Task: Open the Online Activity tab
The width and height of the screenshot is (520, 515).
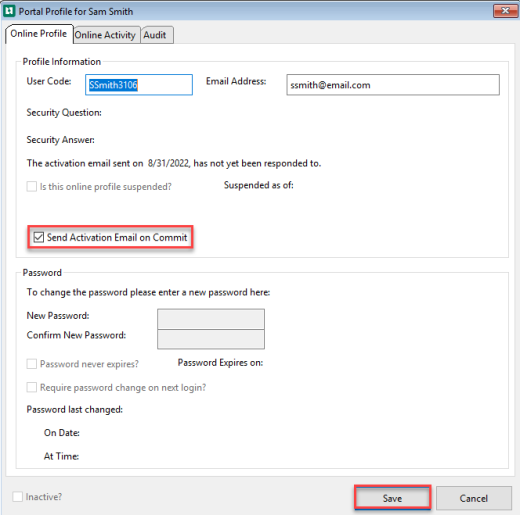Action: point(105,35)
